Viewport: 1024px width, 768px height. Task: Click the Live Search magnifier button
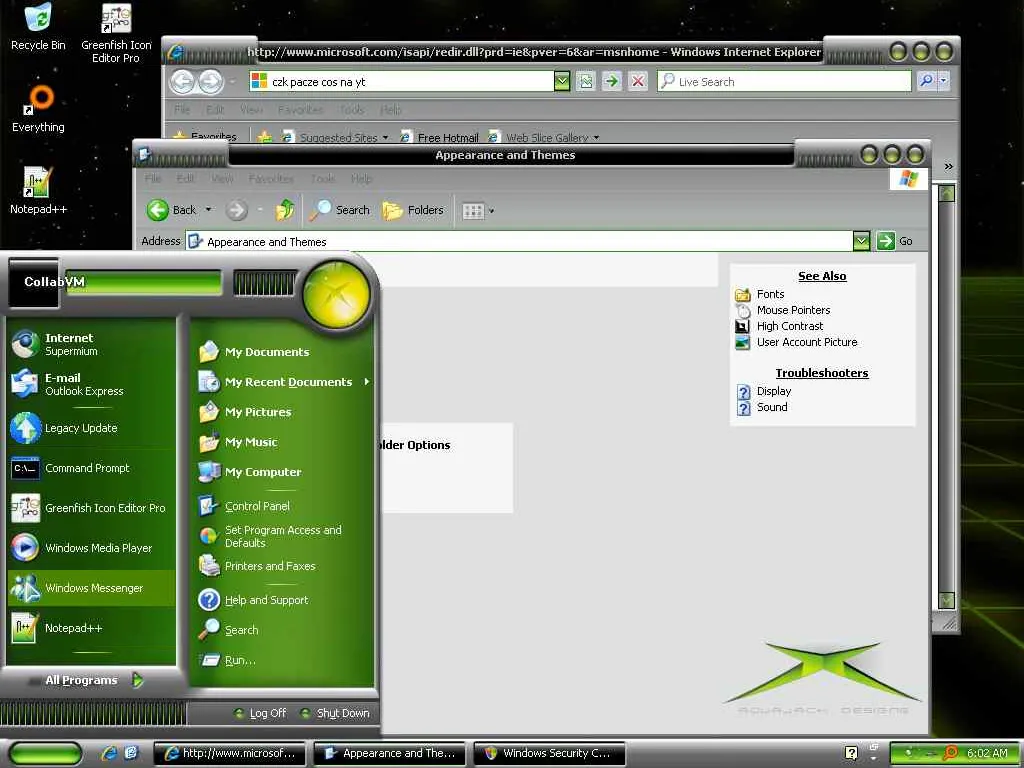click(926, 81)
